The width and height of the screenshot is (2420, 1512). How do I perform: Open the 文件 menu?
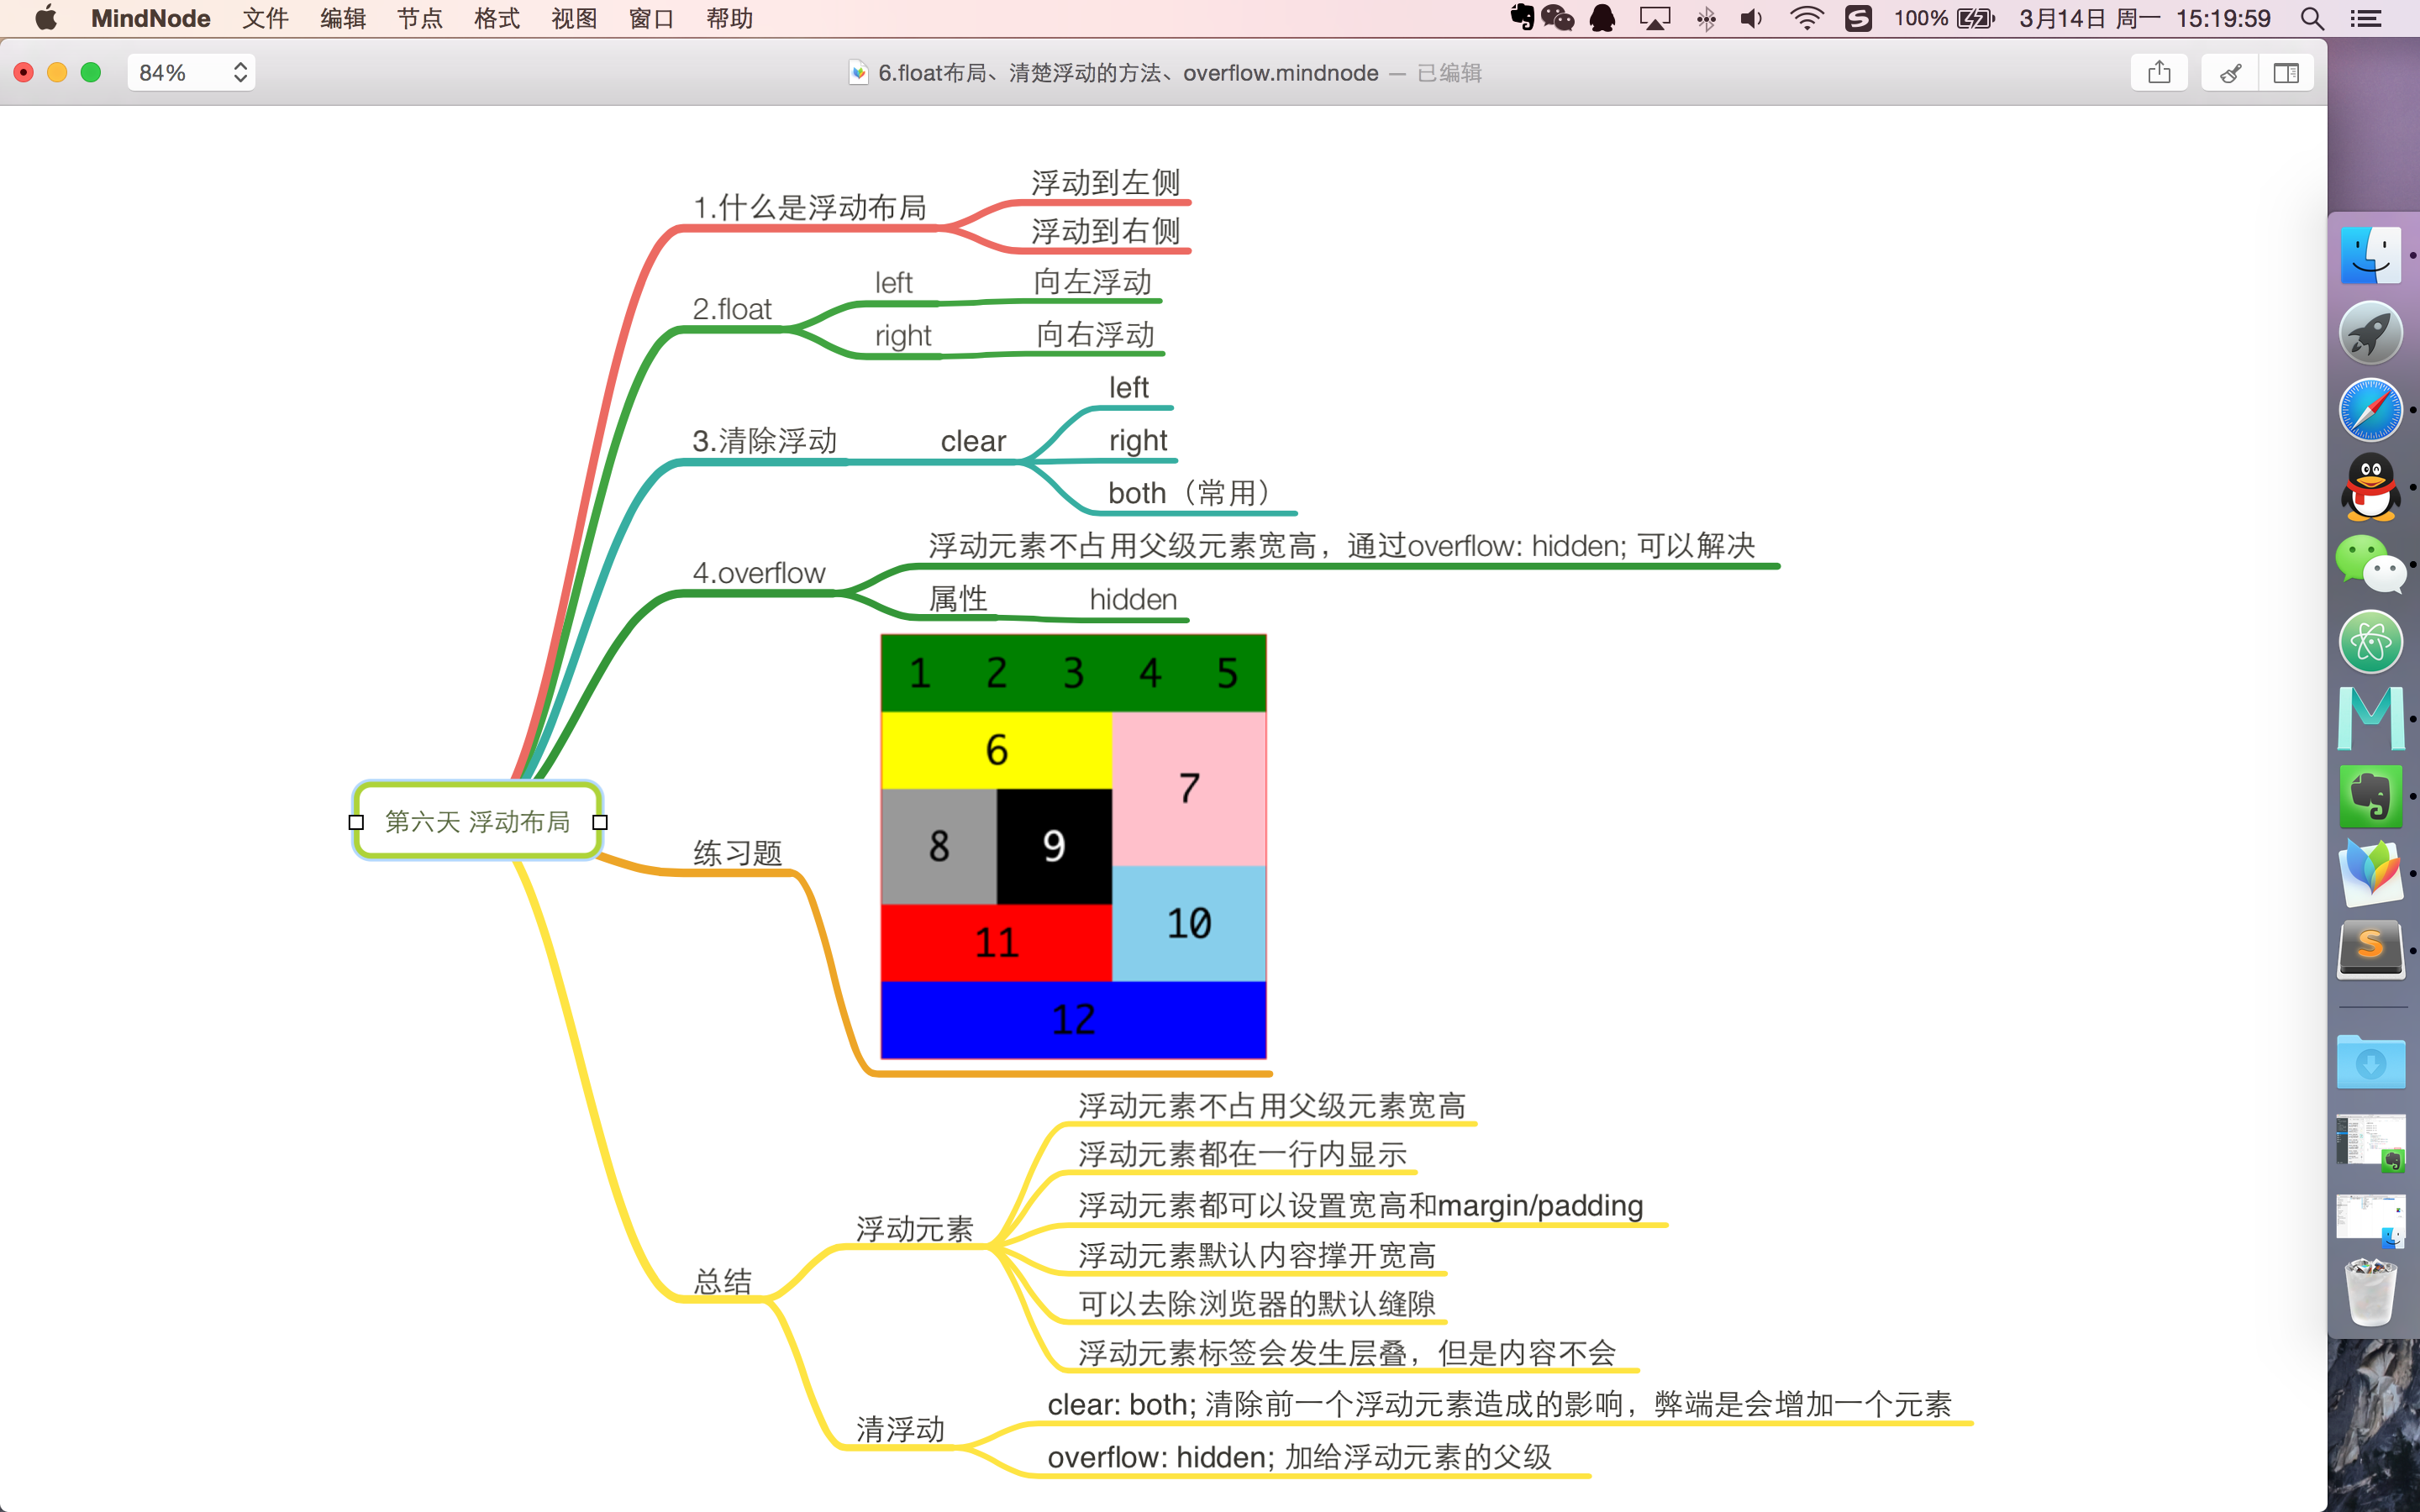coord(265,18)
